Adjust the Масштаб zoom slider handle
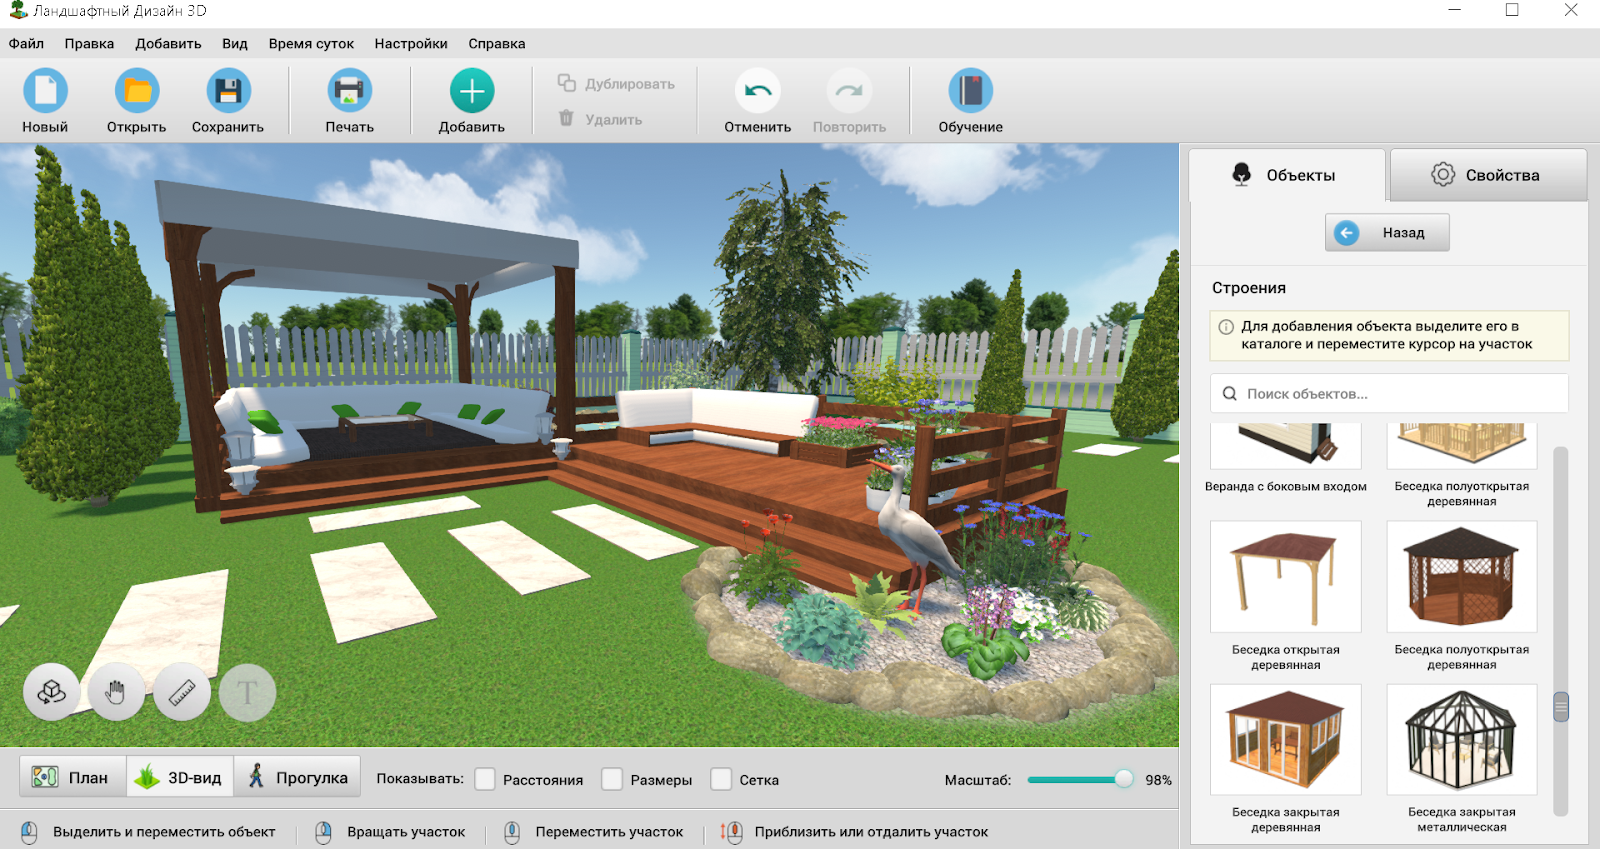Screen dimensions: 1600x849 click(x=1124, y=779)
